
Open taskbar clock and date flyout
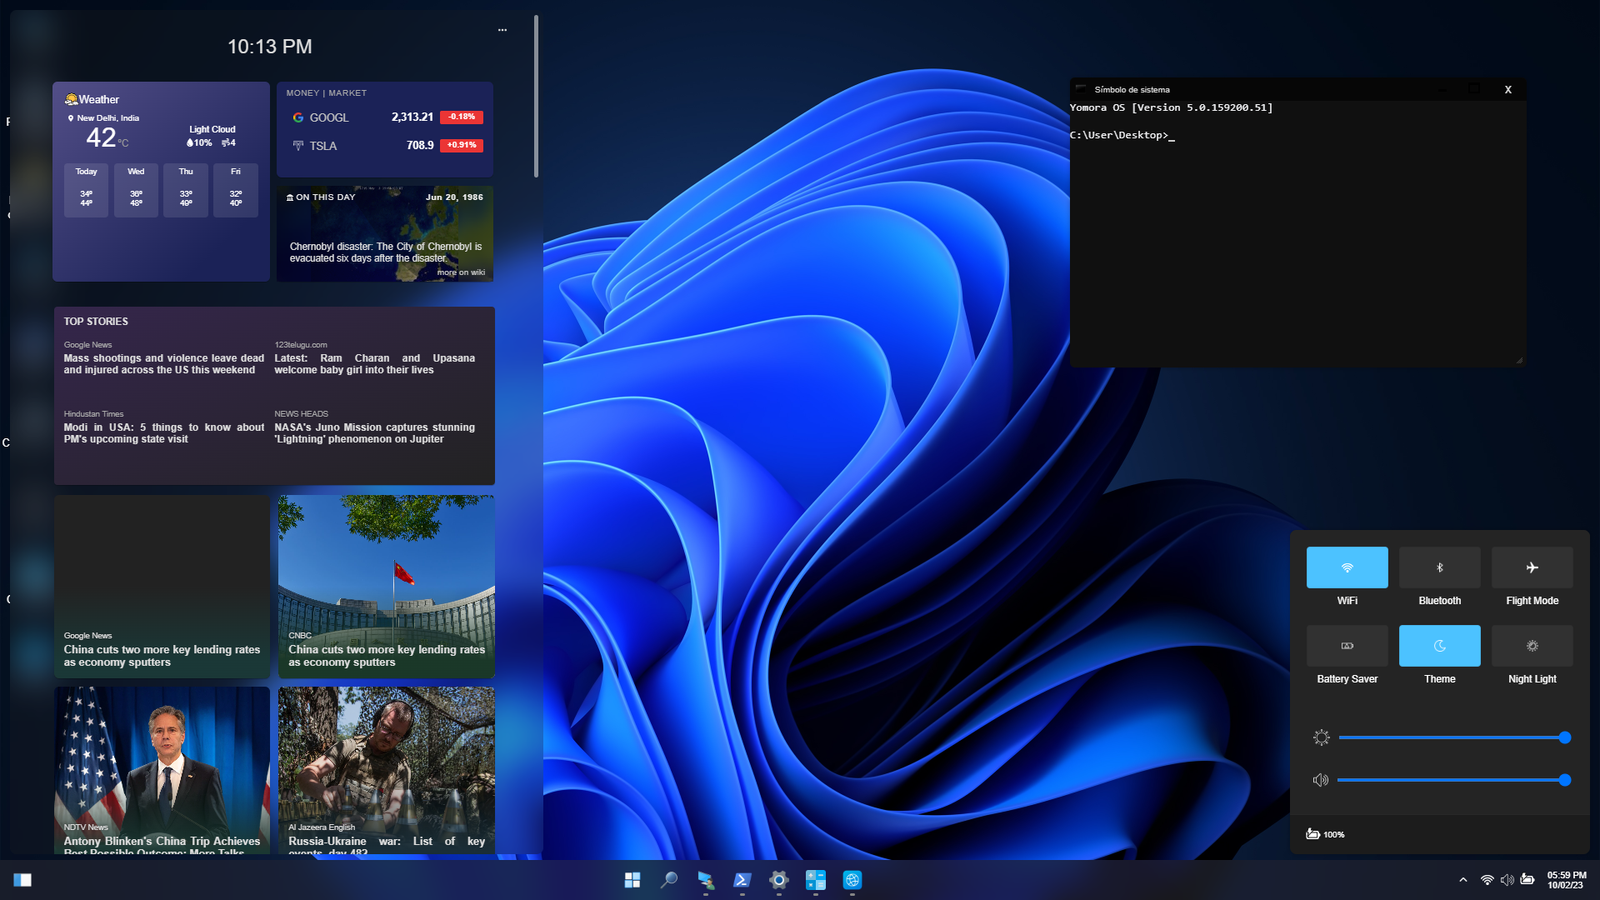1566,880
